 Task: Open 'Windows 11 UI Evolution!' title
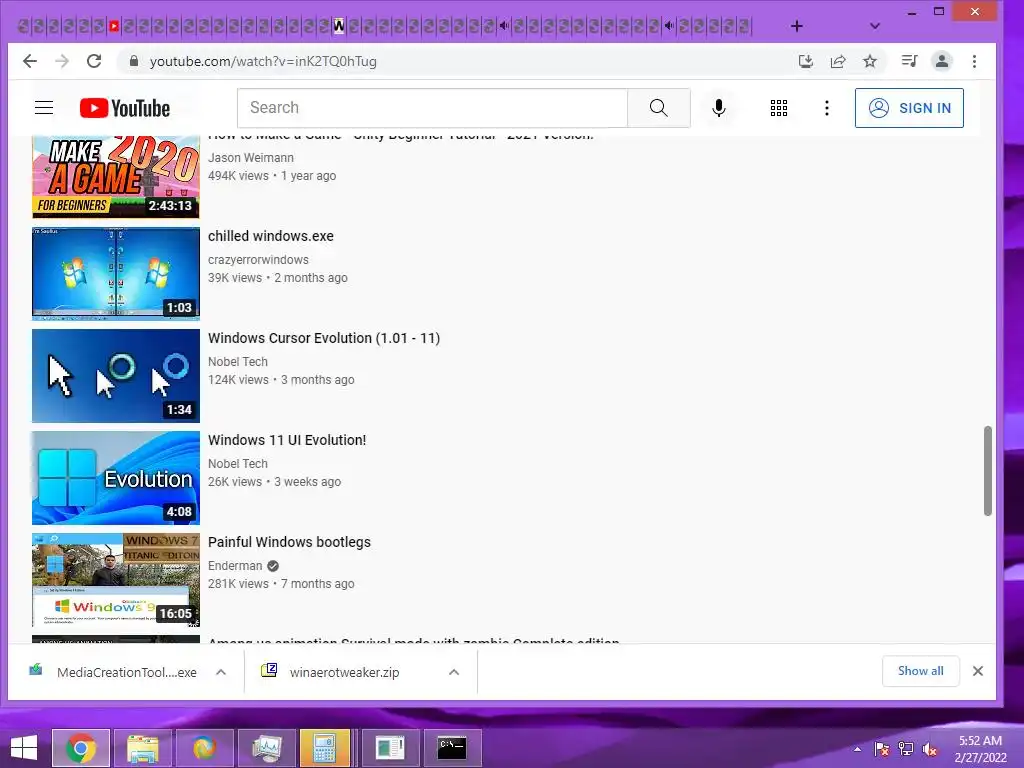tap(287, 440)
